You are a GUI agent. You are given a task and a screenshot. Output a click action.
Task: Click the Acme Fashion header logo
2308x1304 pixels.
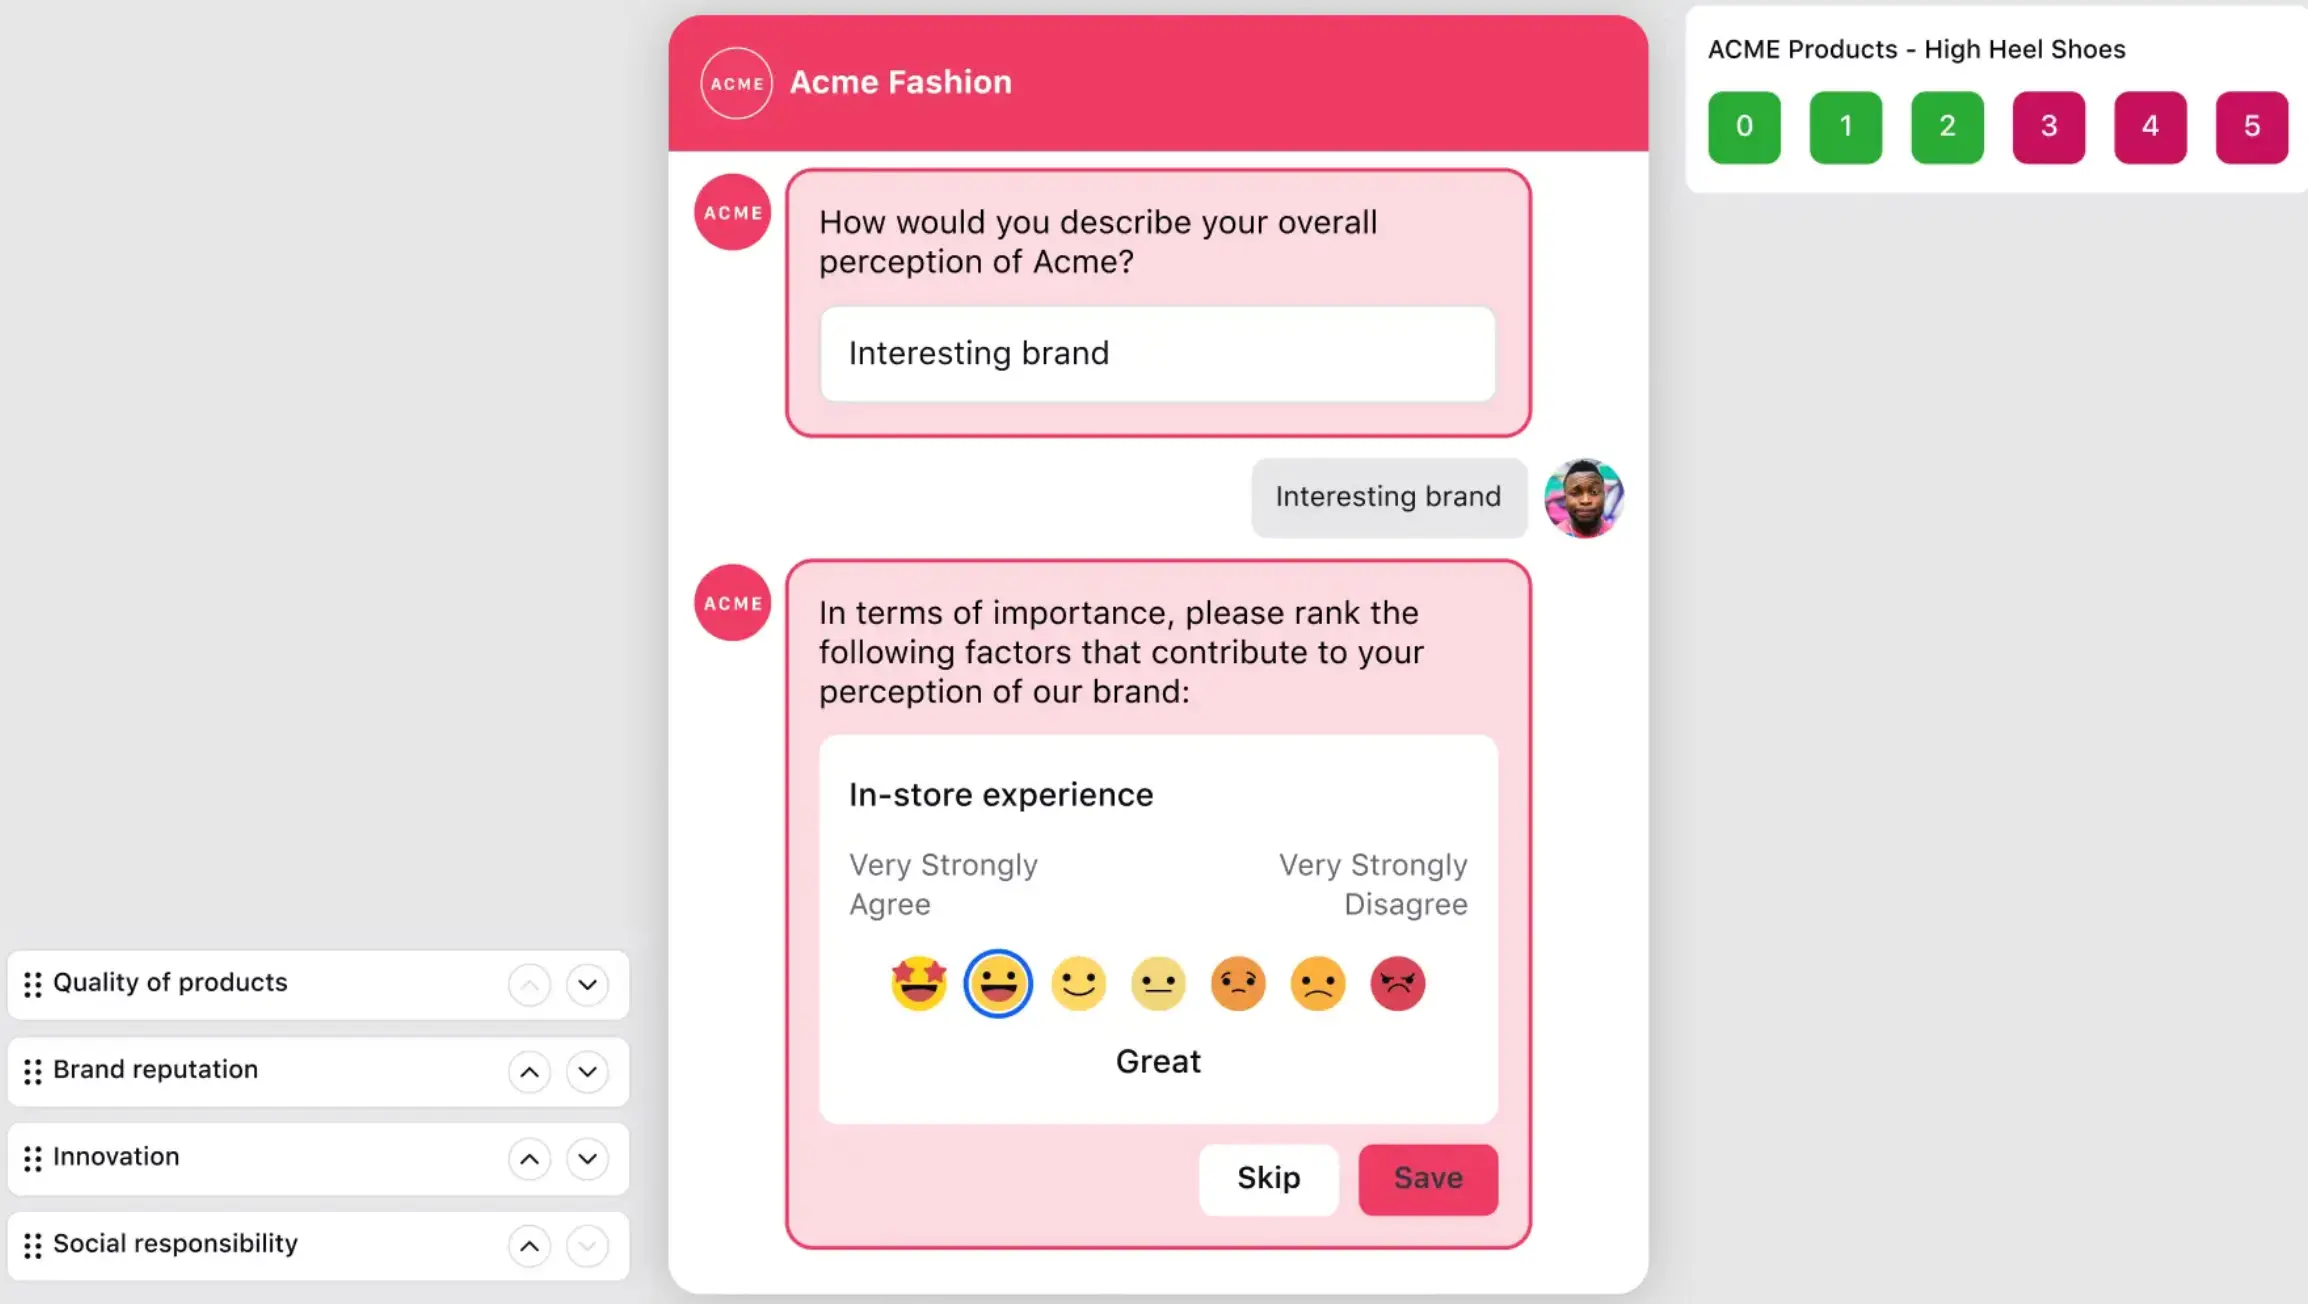pyautogui.click(x=736, y=83)
